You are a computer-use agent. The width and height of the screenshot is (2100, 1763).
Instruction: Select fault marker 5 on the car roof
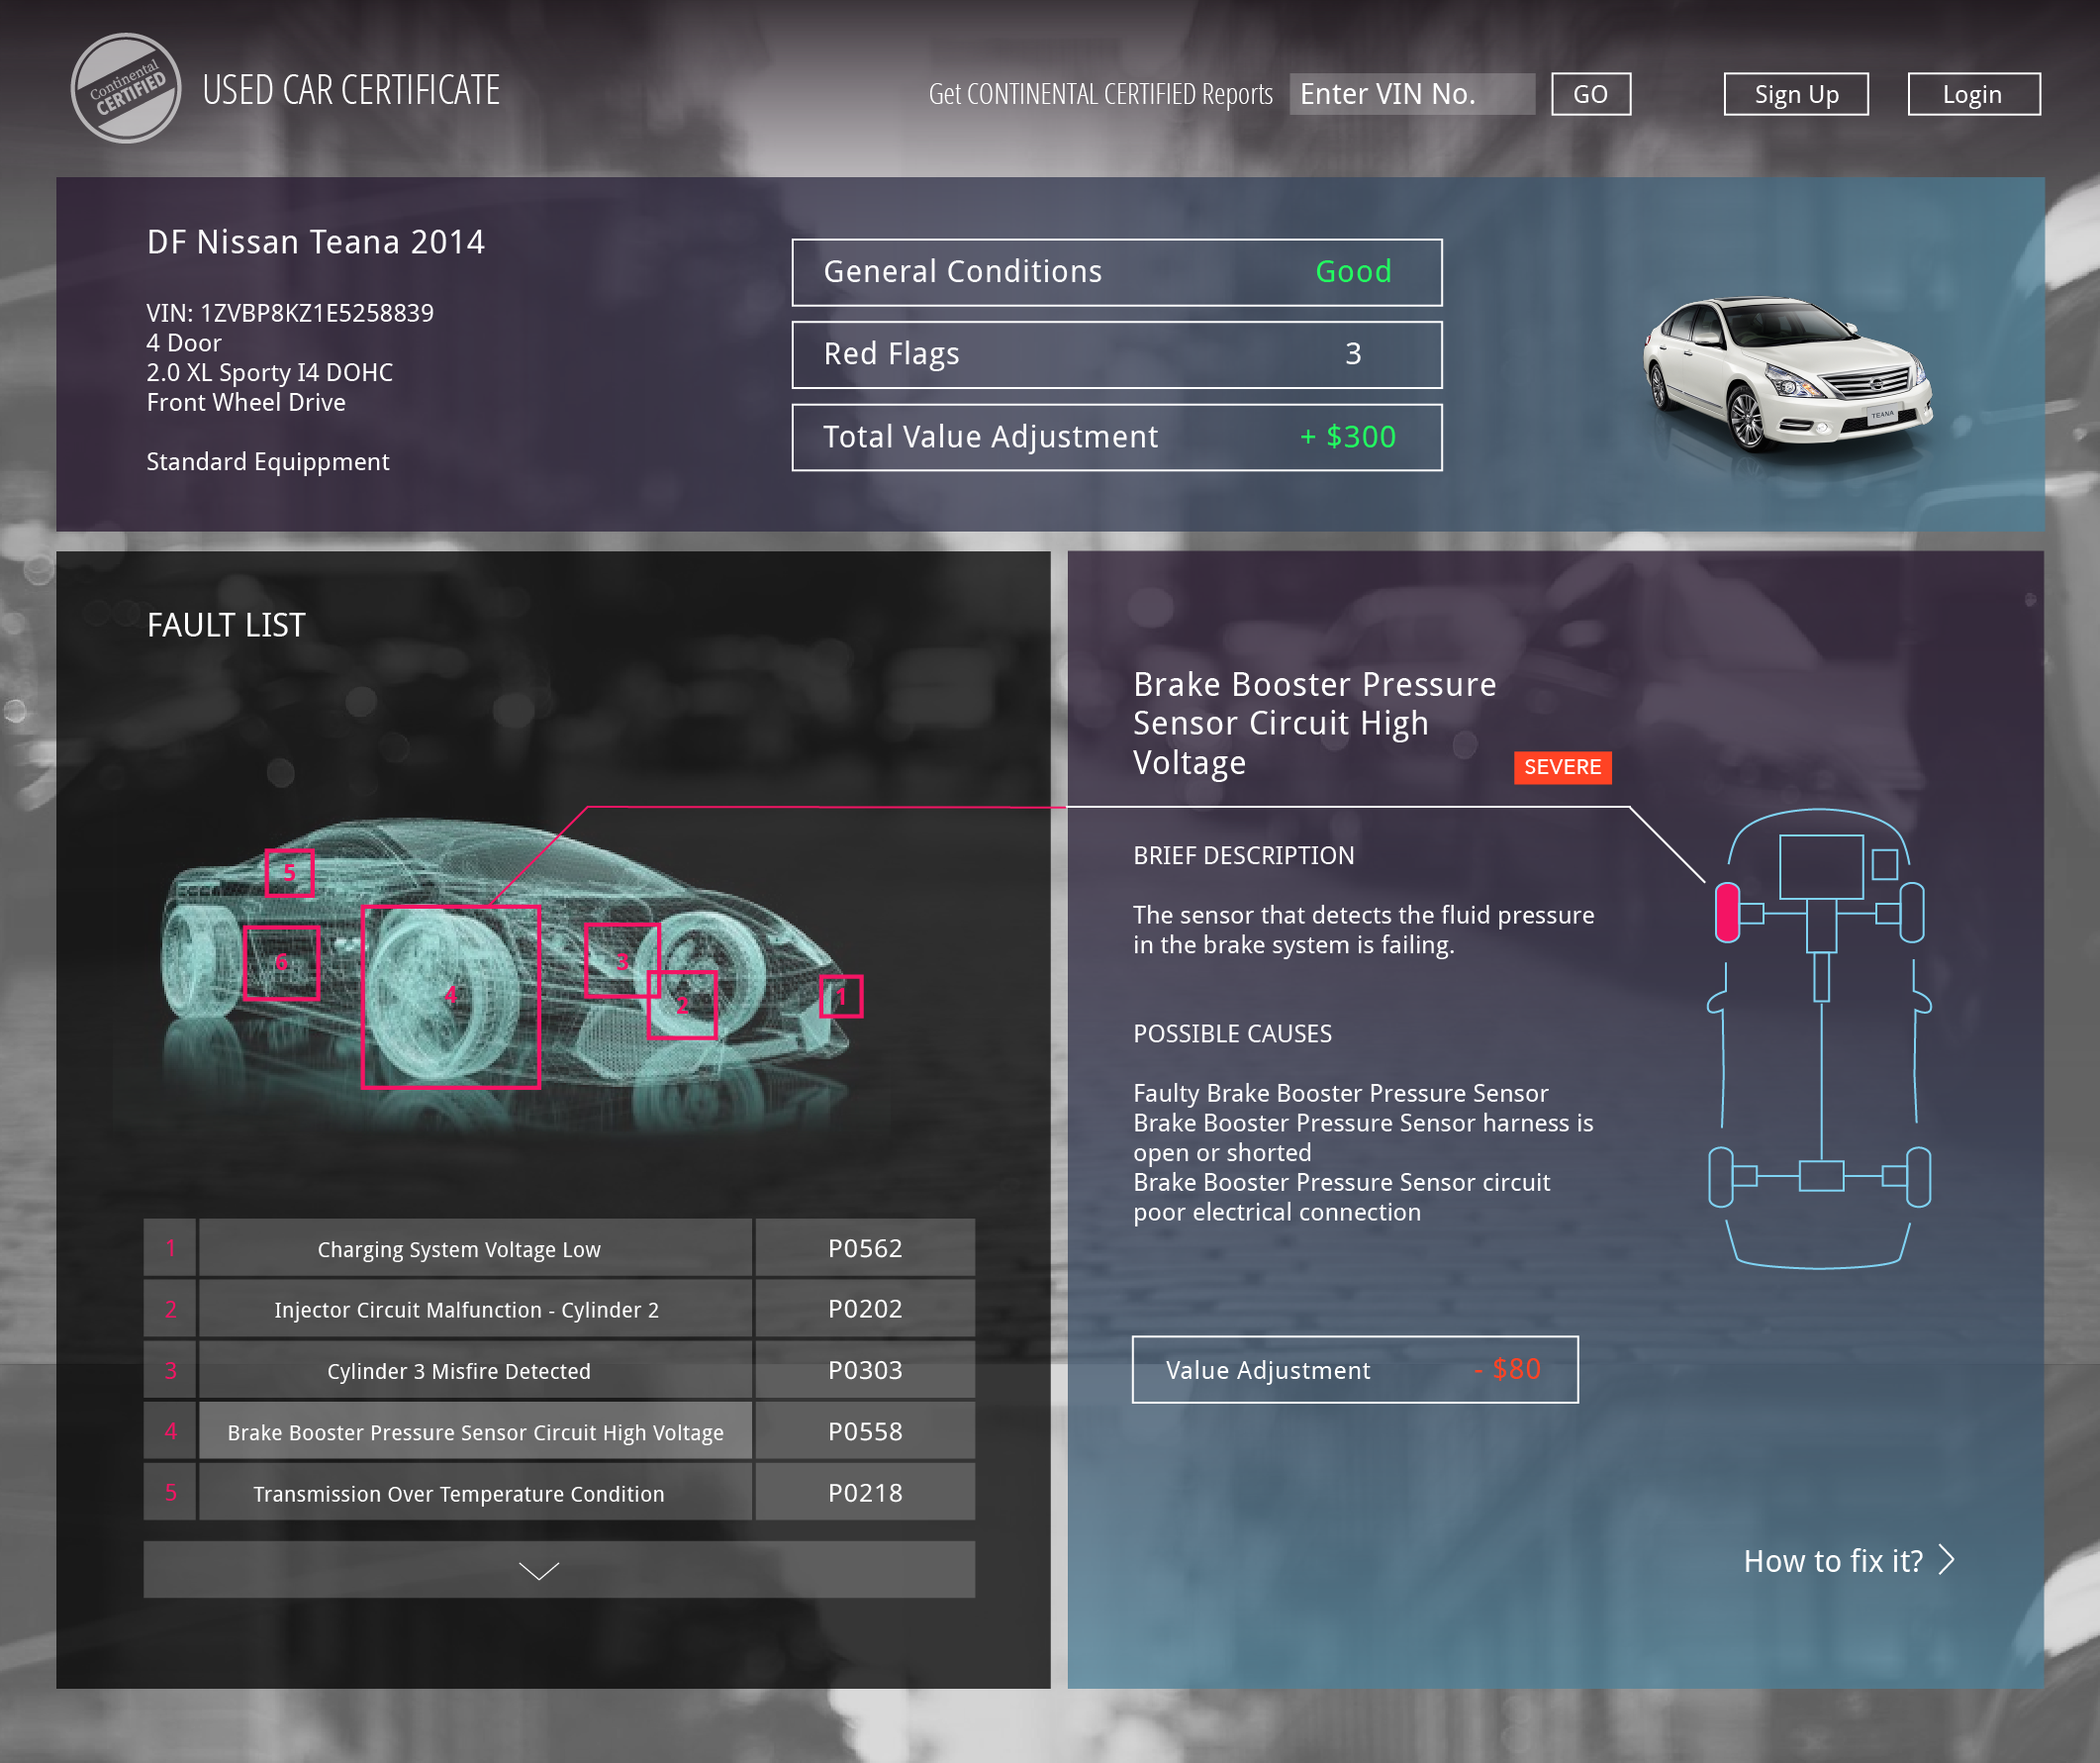[289, 872]
